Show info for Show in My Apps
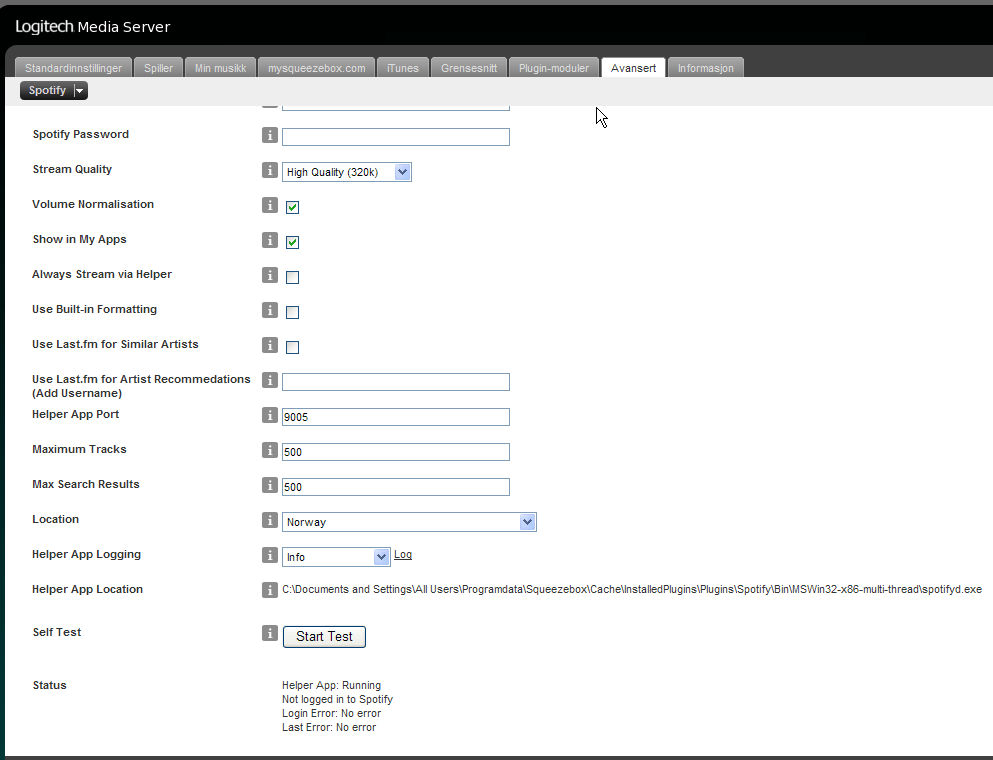Viewport: 993px width, 760px height. pyautogui.click(x=270, y=240)
